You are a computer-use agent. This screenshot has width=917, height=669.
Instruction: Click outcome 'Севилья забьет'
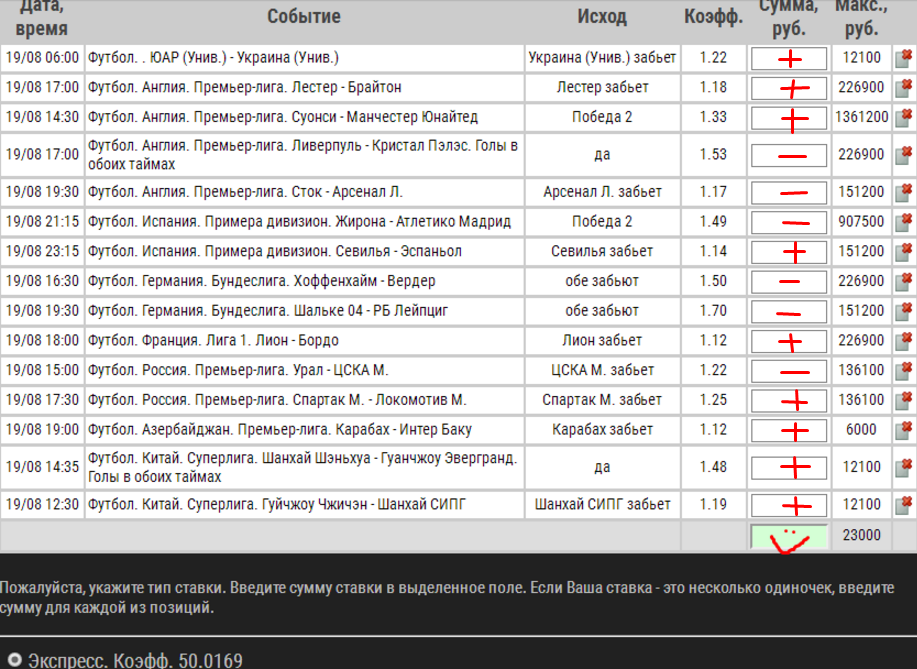click(602, 251)
